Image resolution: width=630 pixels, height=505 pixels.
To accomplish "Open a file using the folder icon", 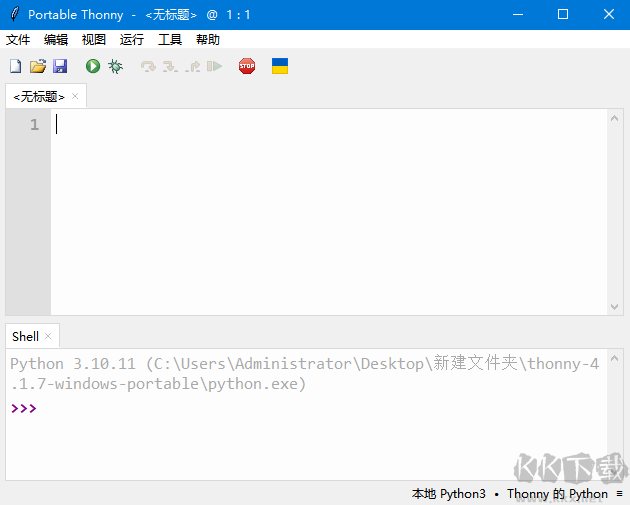I will (x=38, y=66).
